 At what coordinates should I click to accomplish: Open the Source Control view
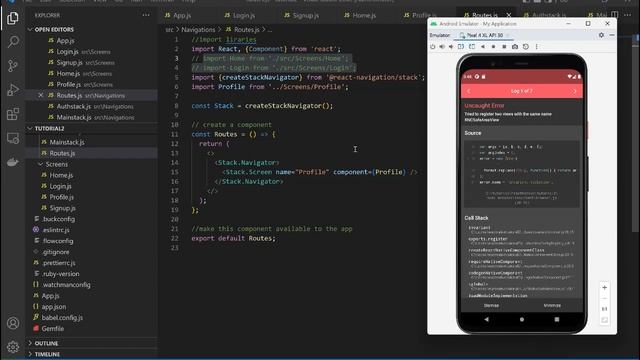pos(13,66)
